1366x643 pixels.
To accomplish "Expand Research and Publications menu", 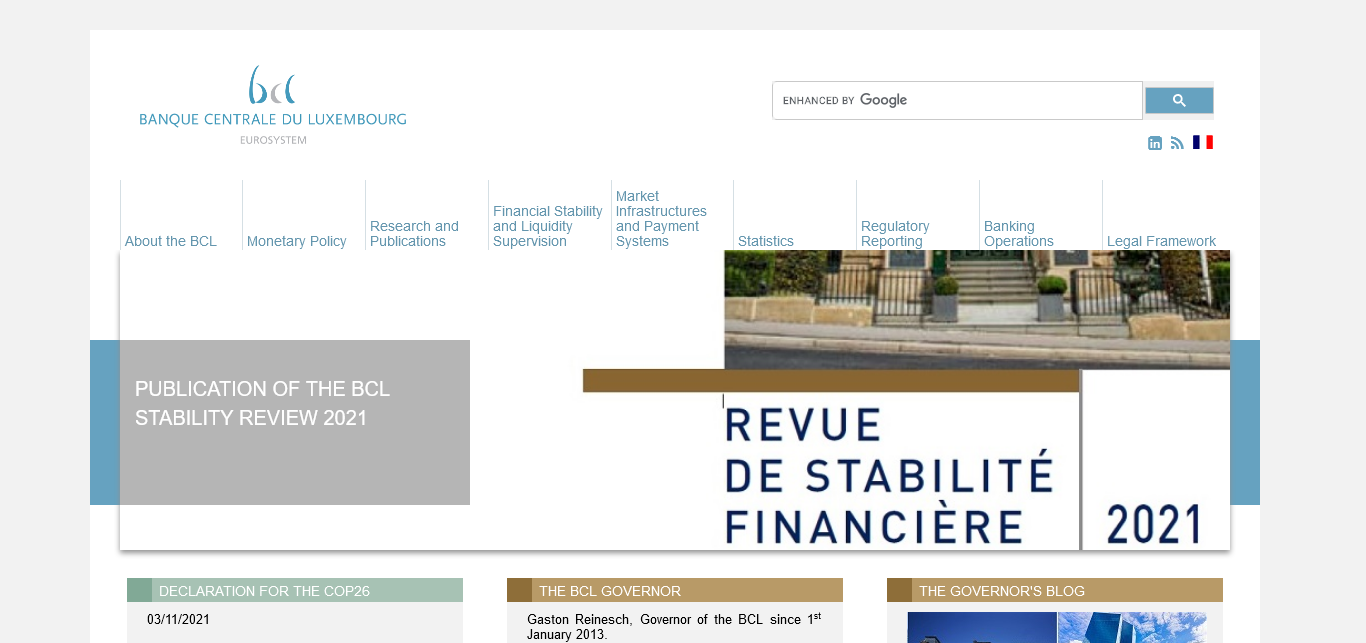I will 414,234.
